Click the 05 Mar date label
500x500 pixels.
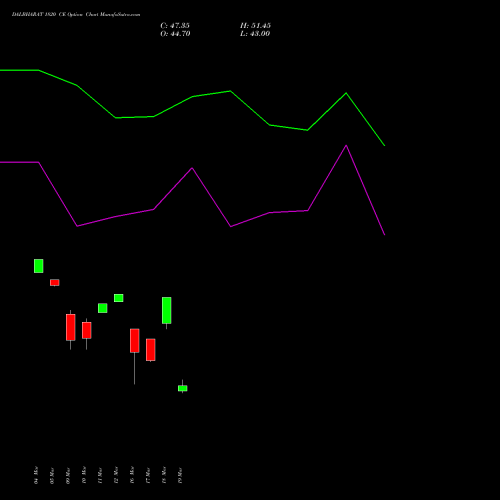(x=52, y=475)
